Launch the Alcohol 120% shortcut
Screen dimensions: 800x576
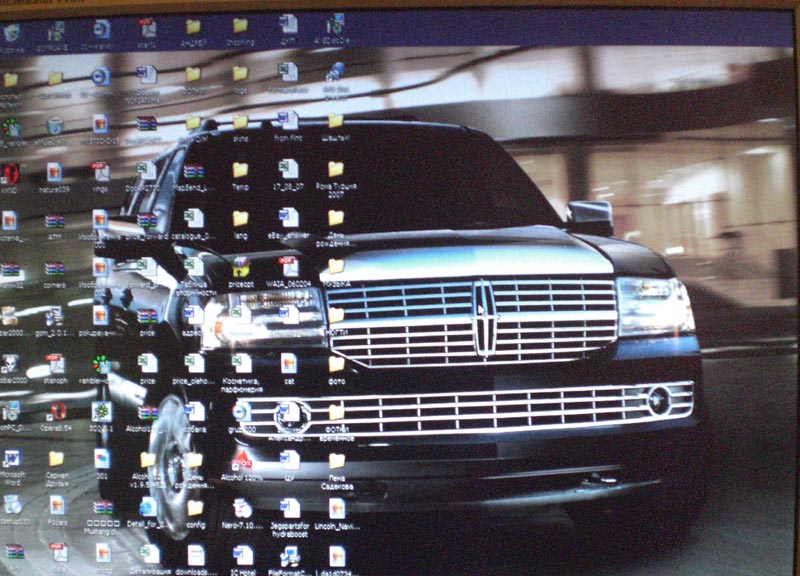242,460
